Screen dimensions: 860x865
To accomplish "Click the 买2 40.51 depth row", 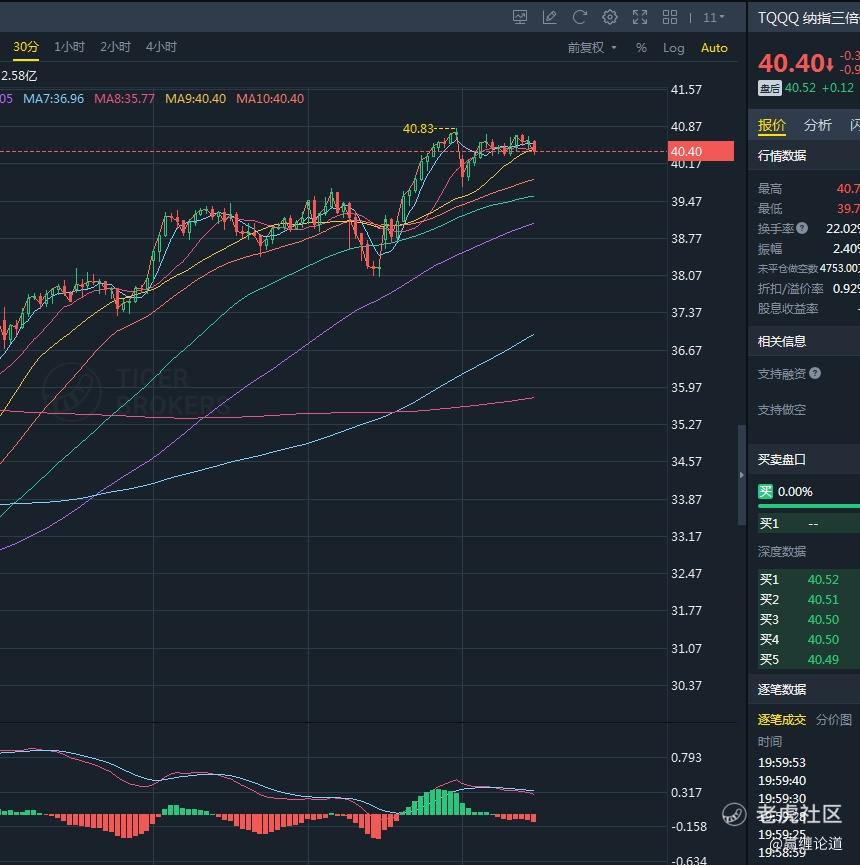I will click(809, 599).
